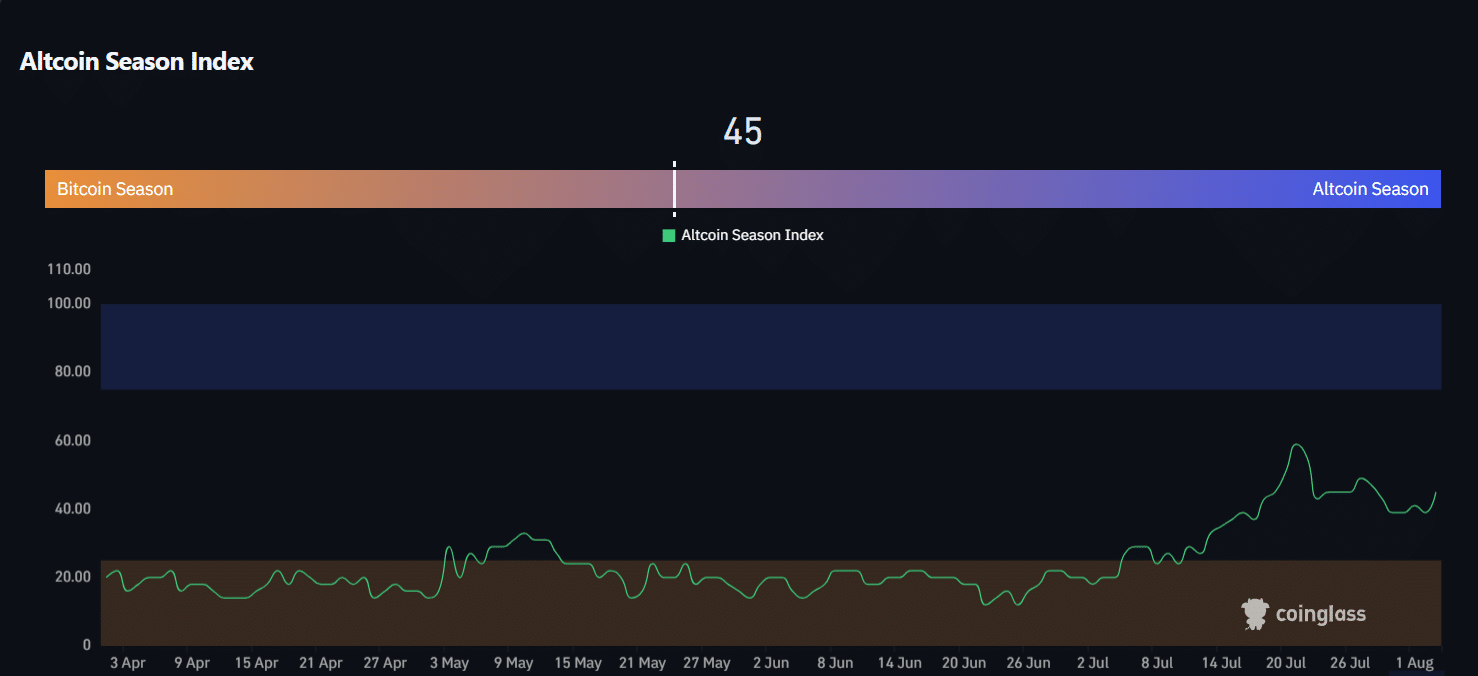Click the 100.00 y-axis label
1478x676 pixels.
69,303
